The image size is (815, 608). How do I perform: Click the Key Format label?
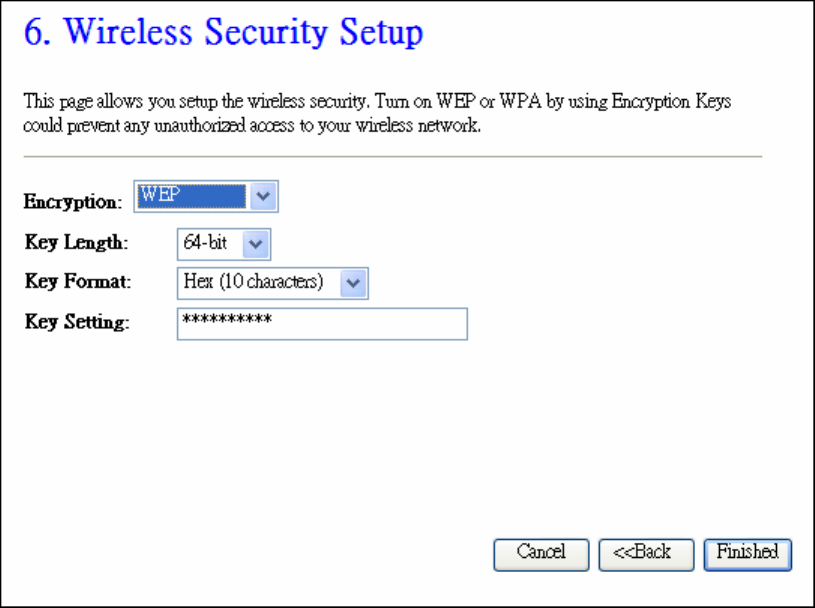[x=78, y=282]
